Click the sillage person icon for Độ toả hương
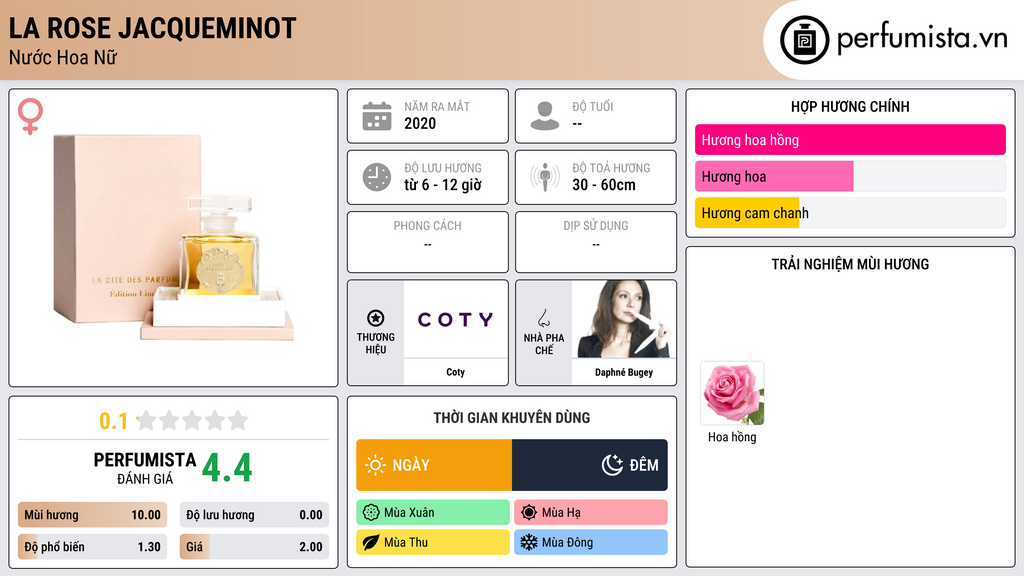Screen dimensions: 1024x576 click(545, 177)
